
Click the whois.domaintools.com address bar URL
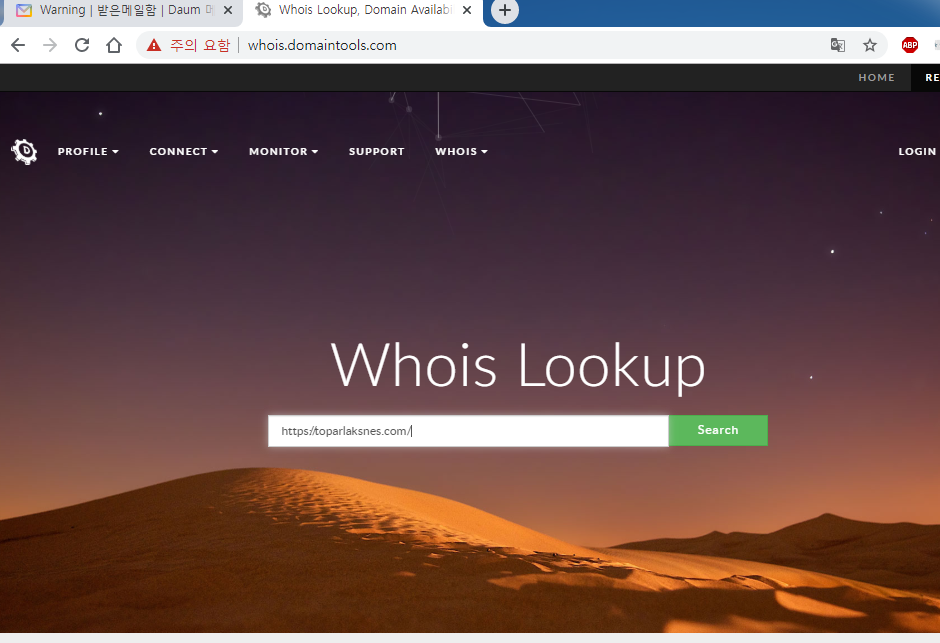(322, 46)
